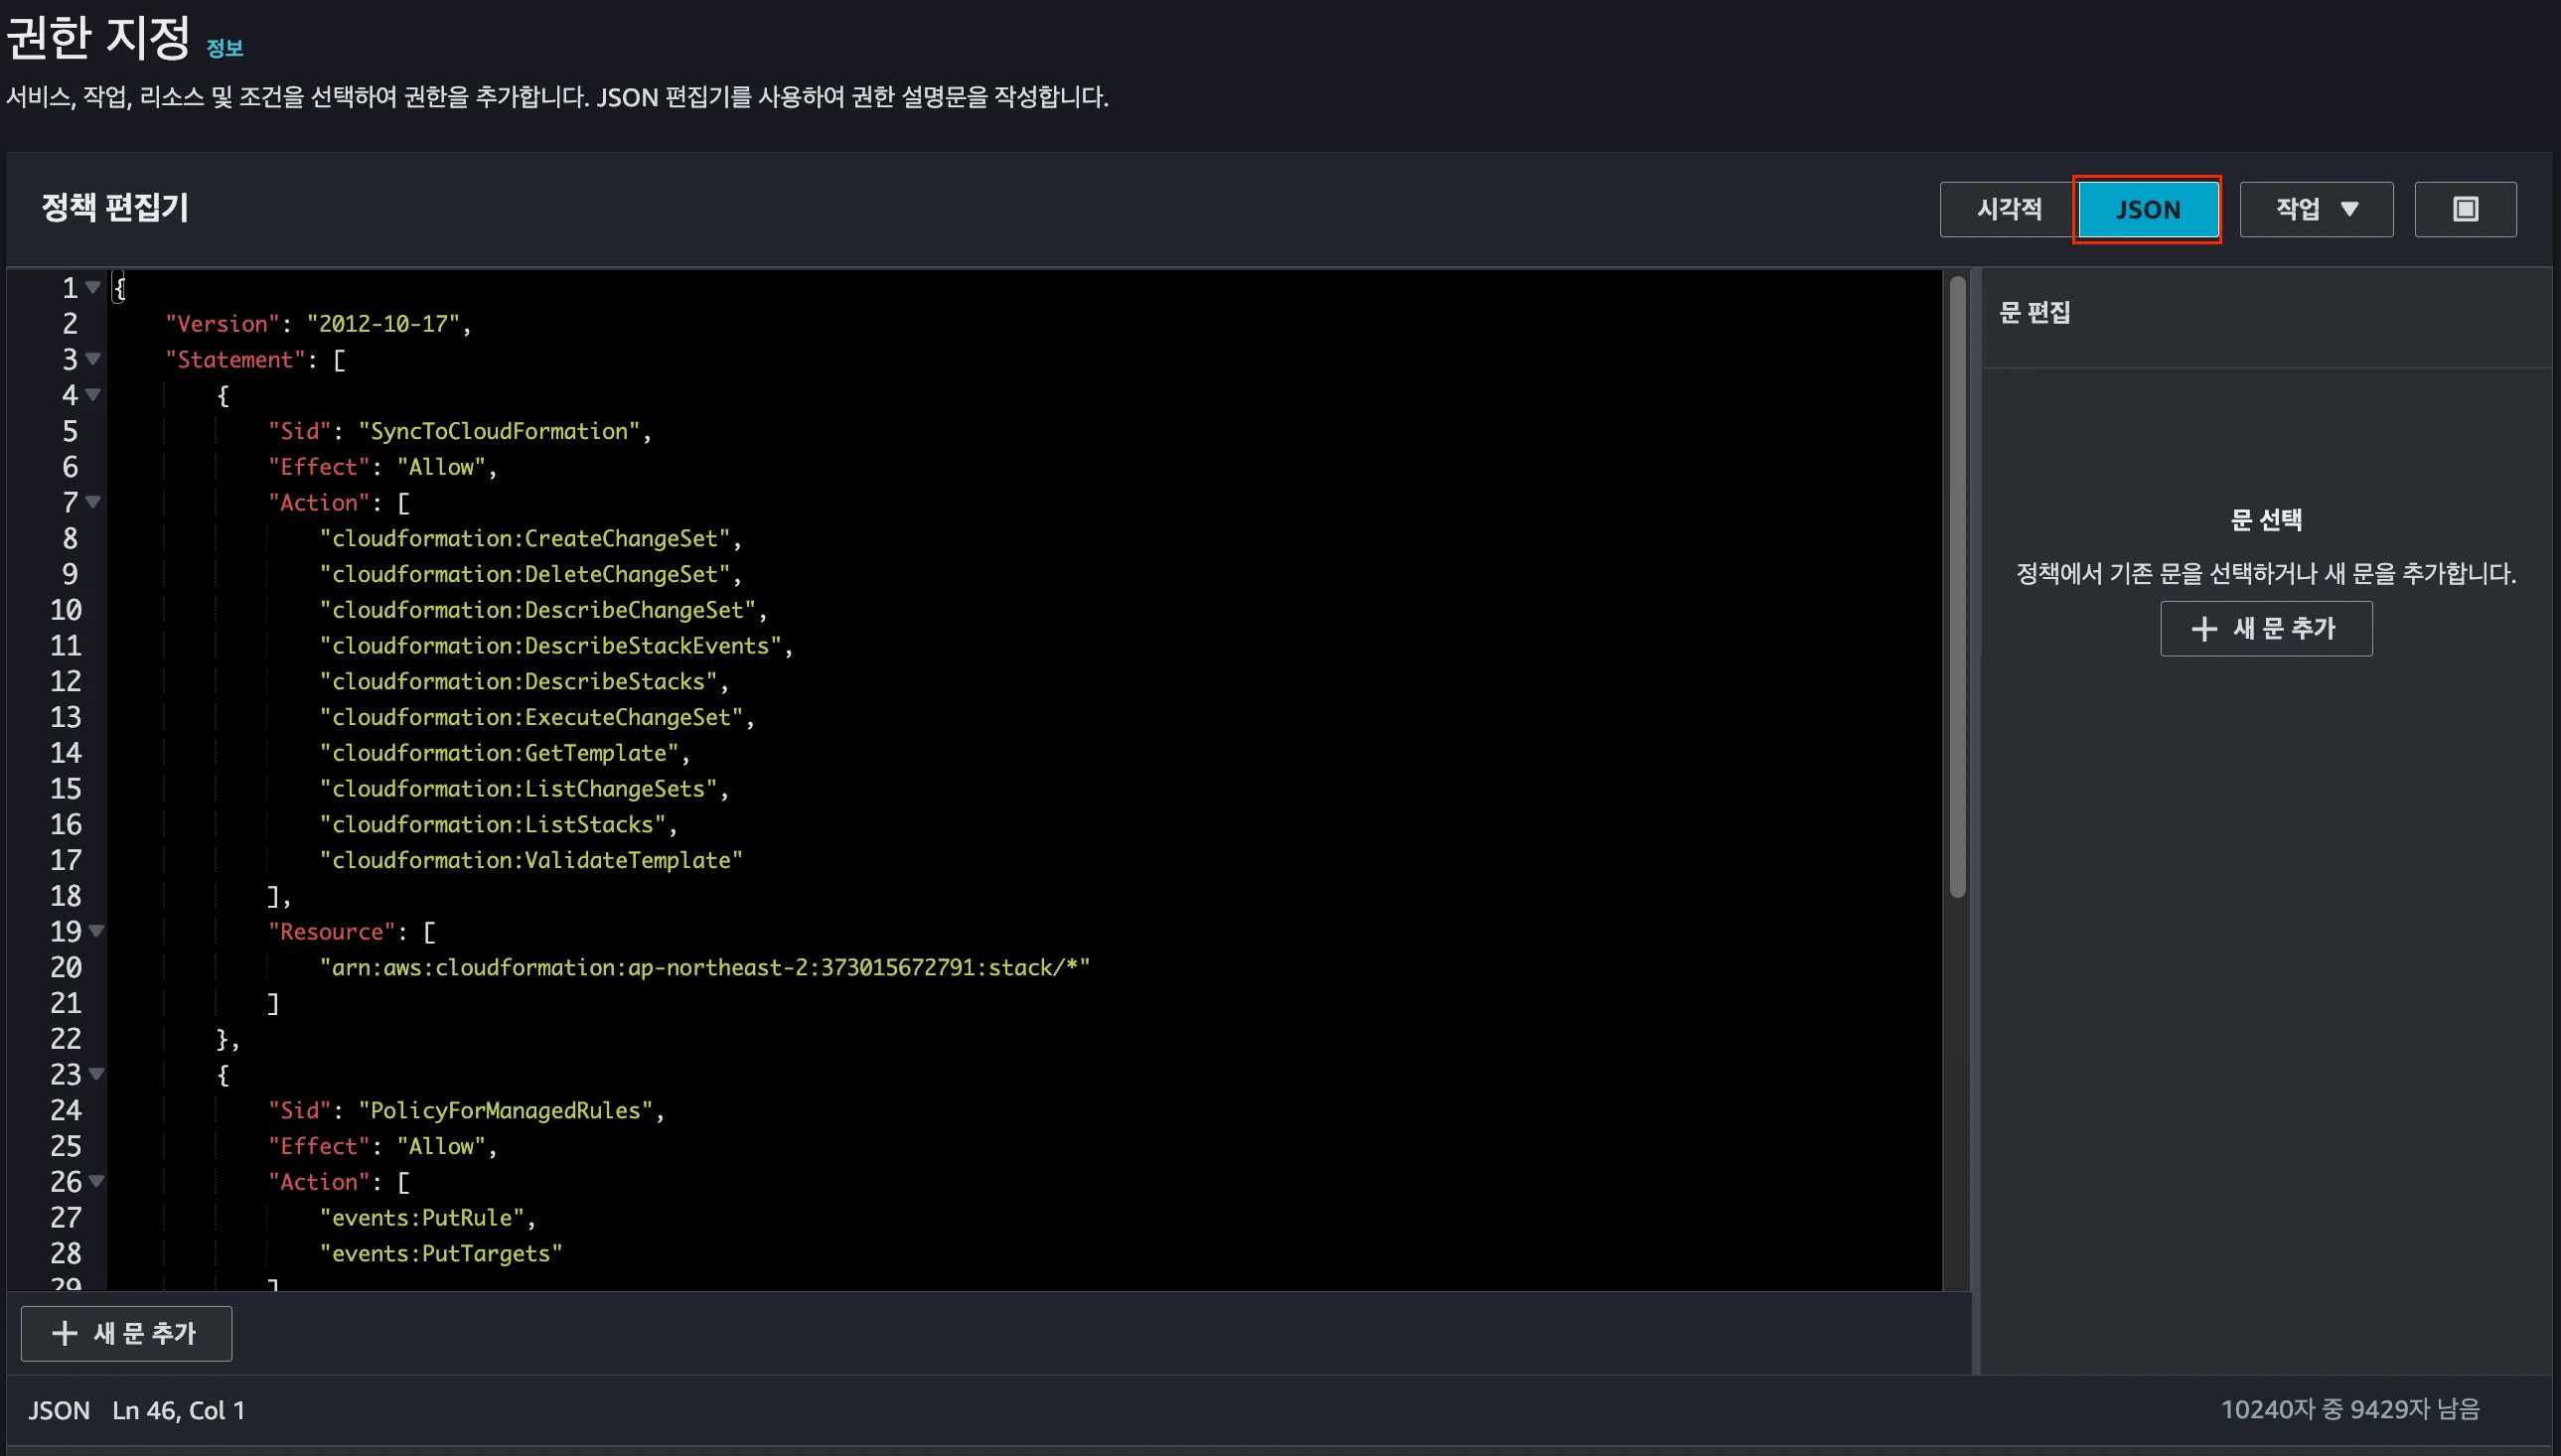Collapse the statement block at line 4

point(94,395)
